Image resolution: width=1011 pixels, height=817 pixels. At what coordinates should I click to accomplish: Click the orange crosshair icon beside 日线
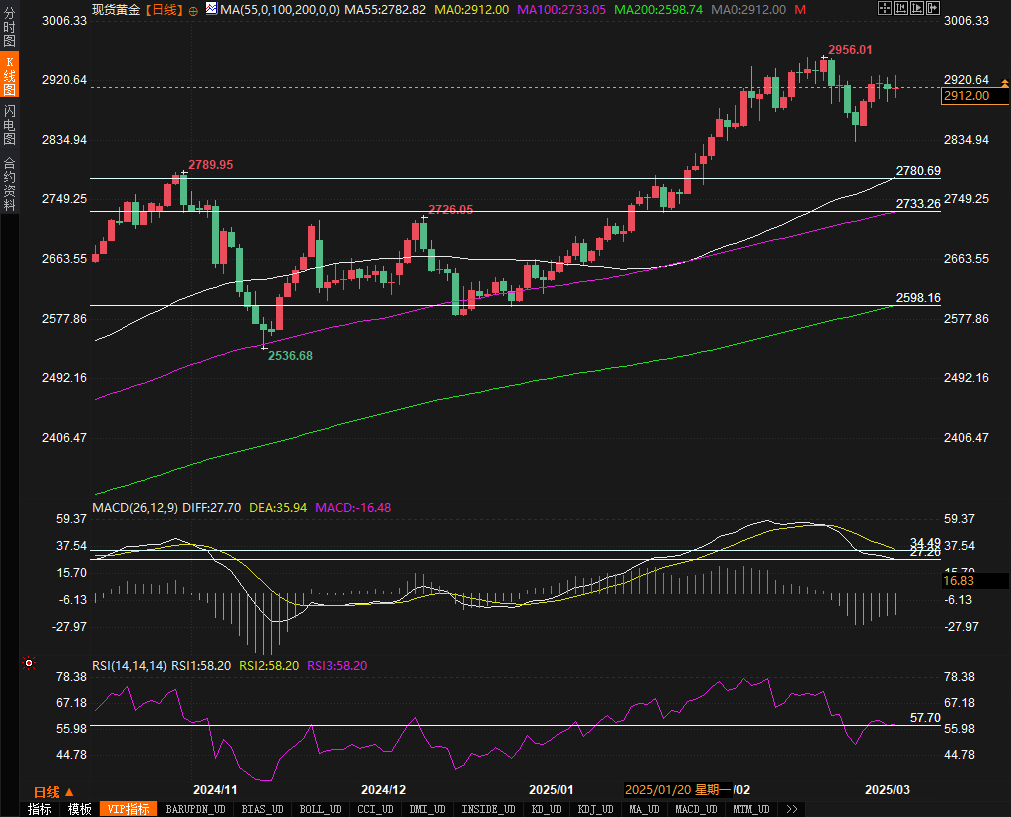coord(193,10)
